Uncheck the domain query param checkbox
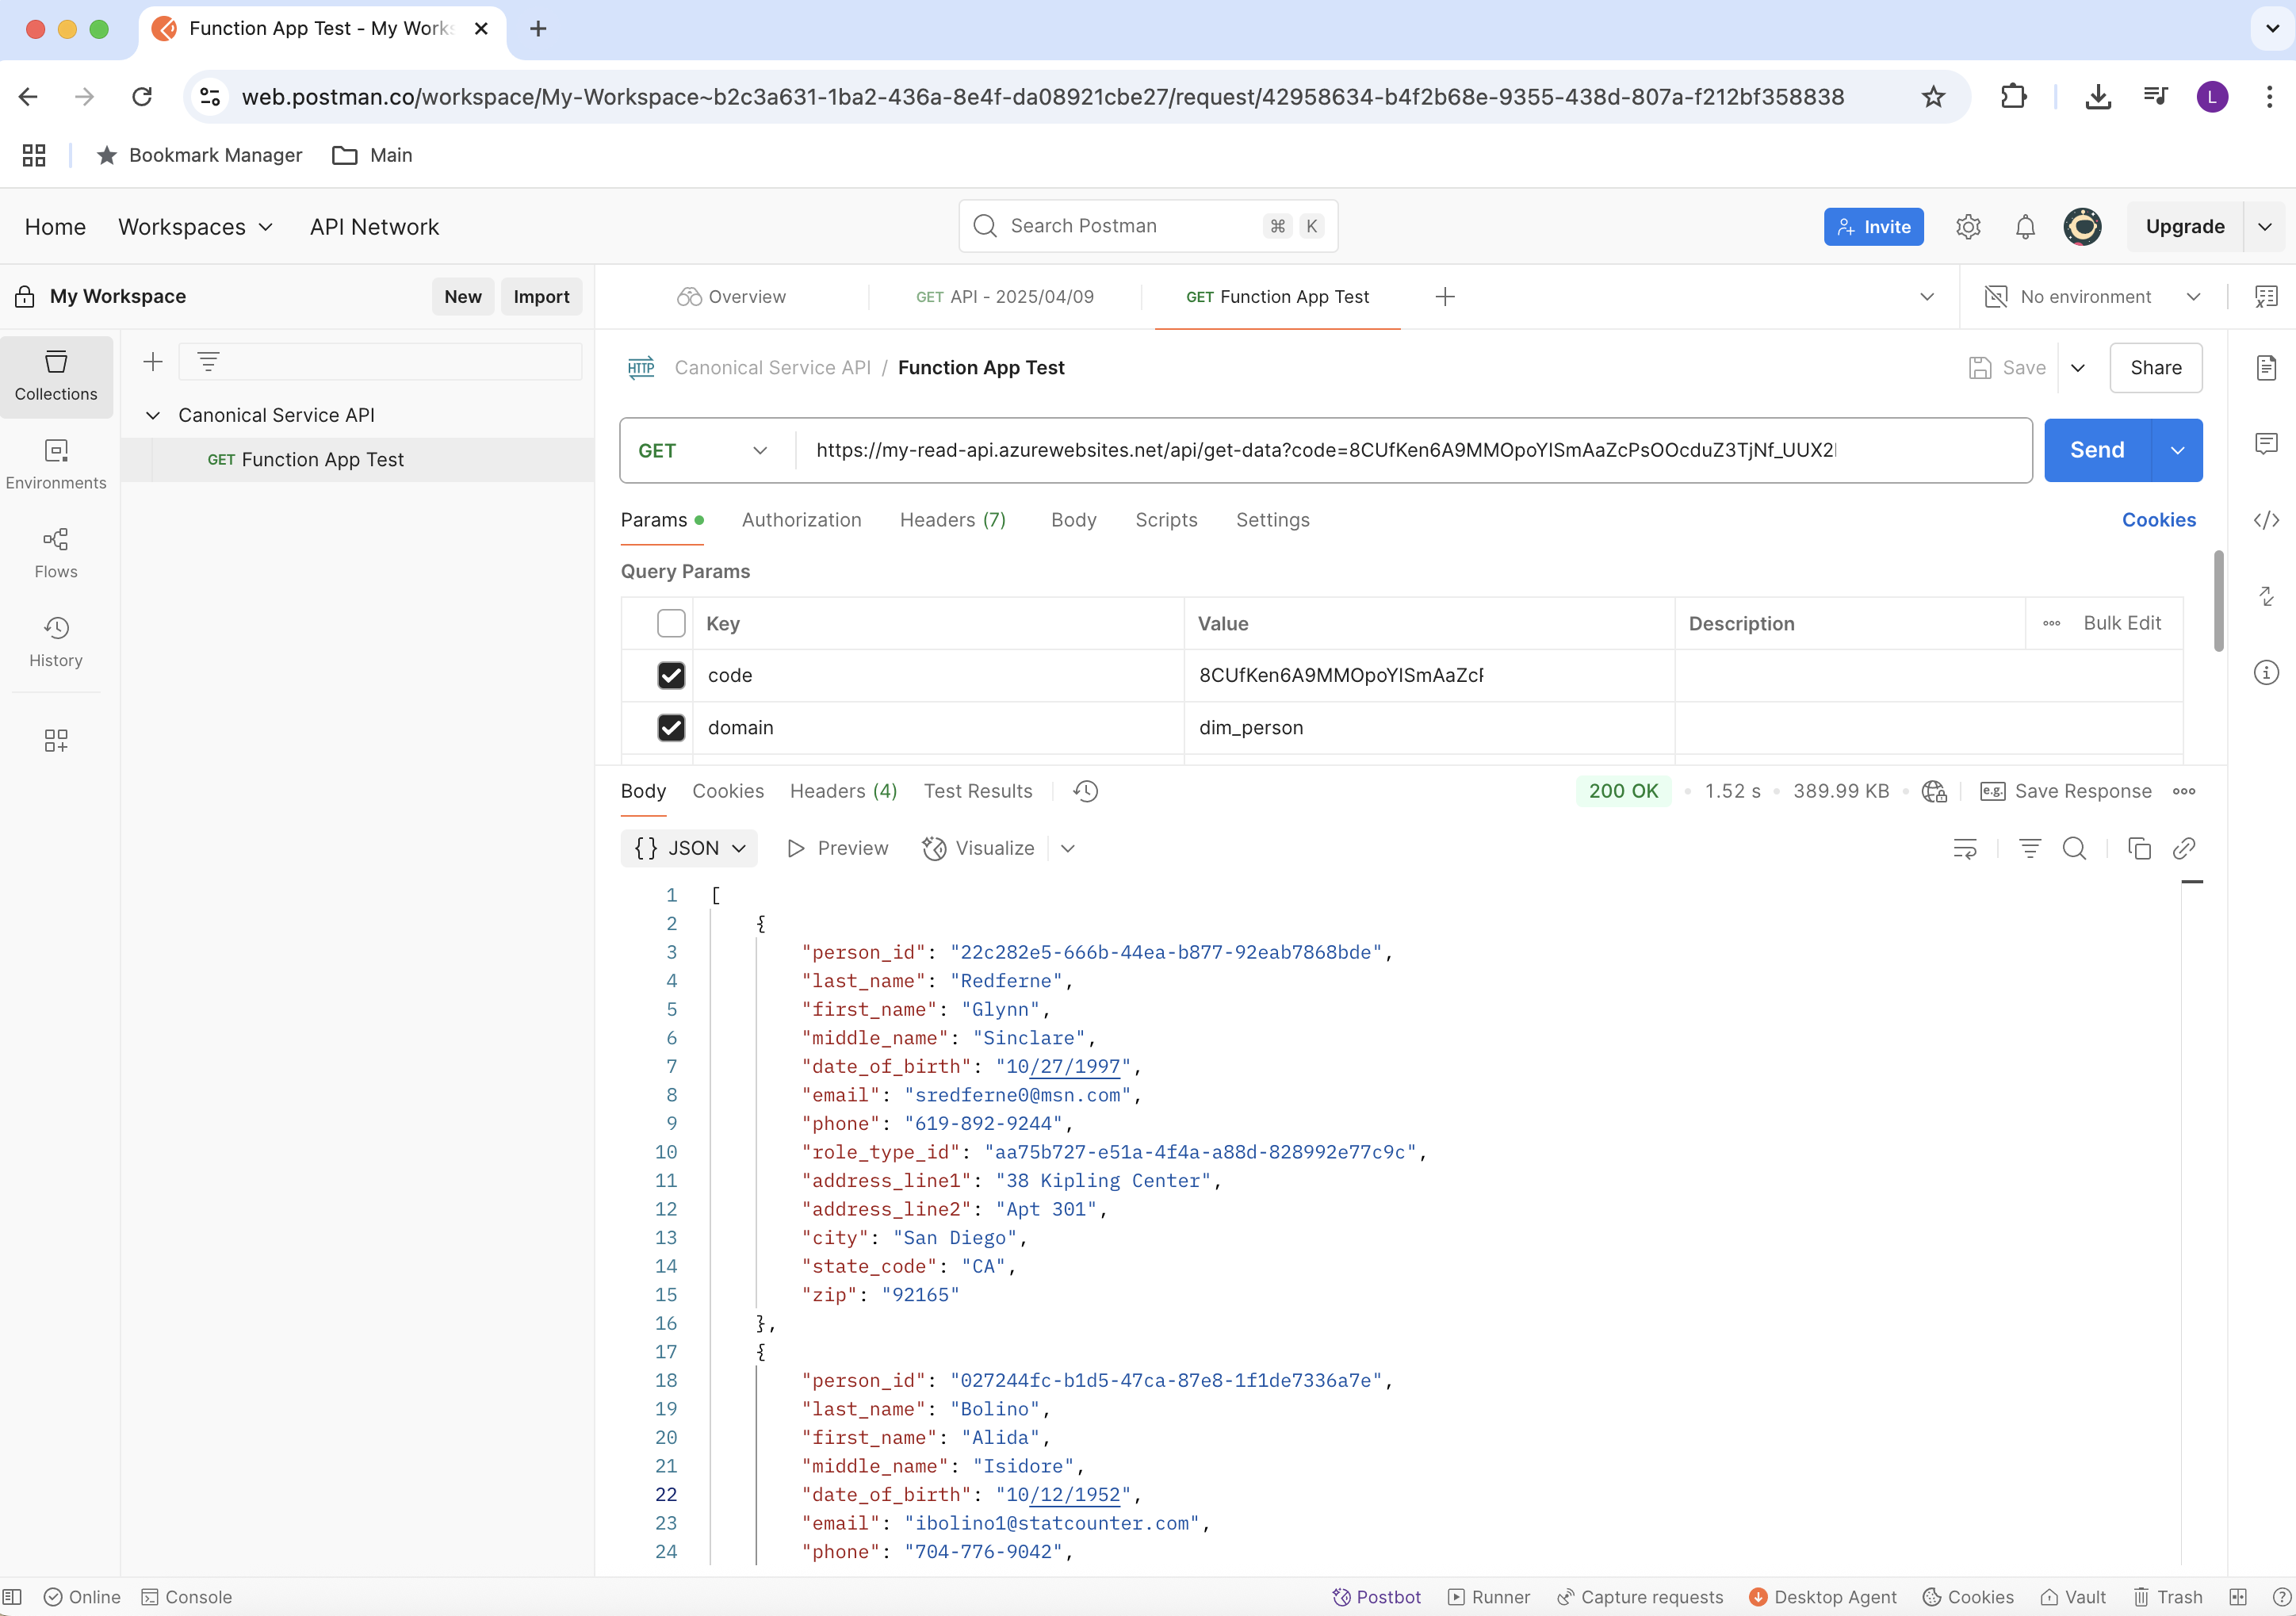This screenshot has height=1616, width=2296. (671, 728)
